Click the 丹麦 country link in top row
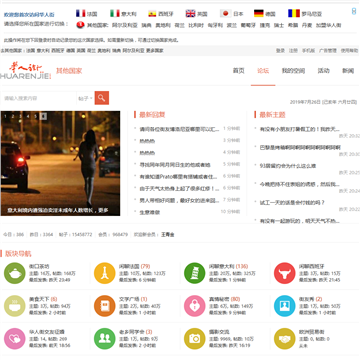Image resolution: width=360 pixels, height=360 pixels. point(307,25)
